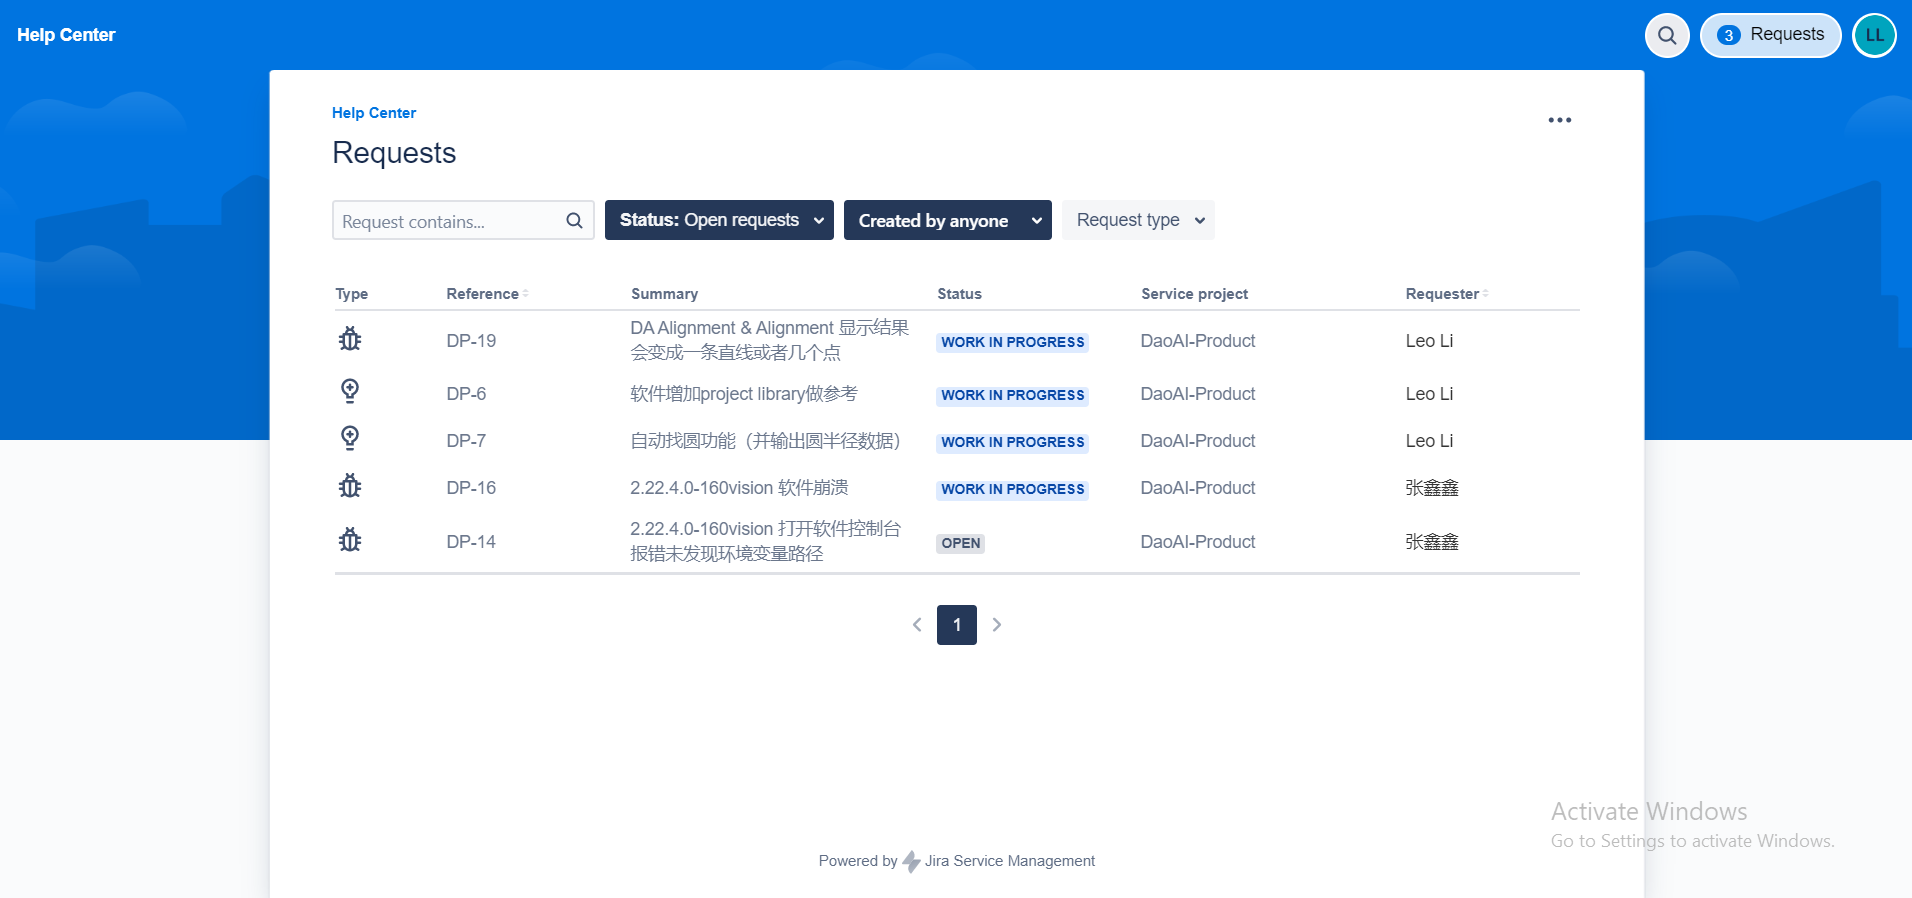Follow the Help Center breadcrumb link
Image resolution: width=1912 pixels, height=898 pixels.
[374, 113]
